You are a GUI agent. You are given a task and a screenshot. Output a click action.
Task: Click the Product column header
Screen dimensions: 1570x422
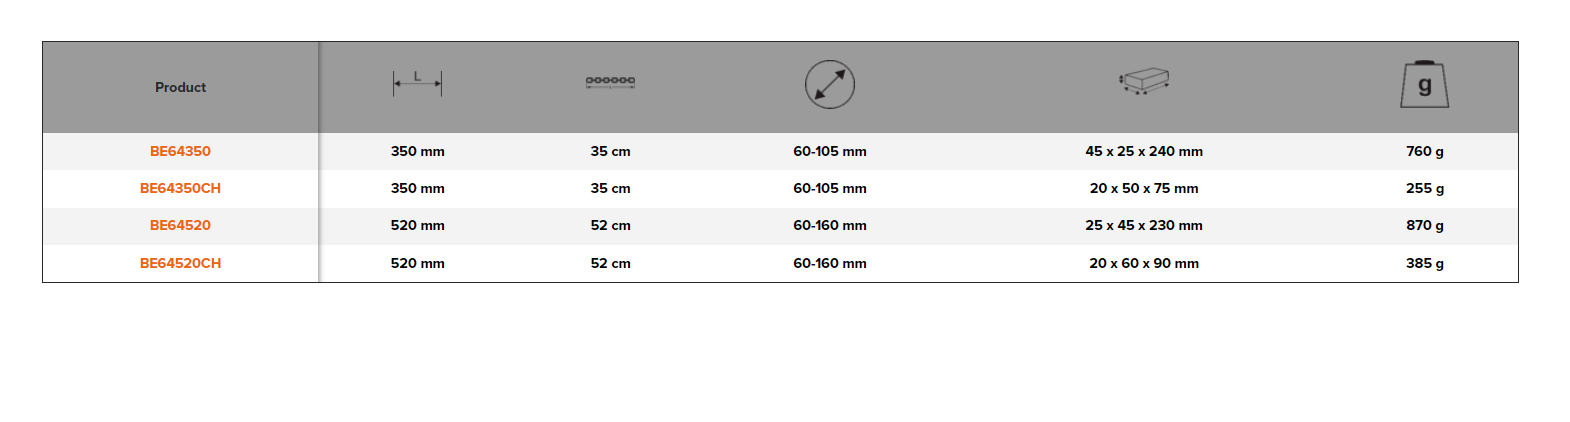click(x=180, y=87)
